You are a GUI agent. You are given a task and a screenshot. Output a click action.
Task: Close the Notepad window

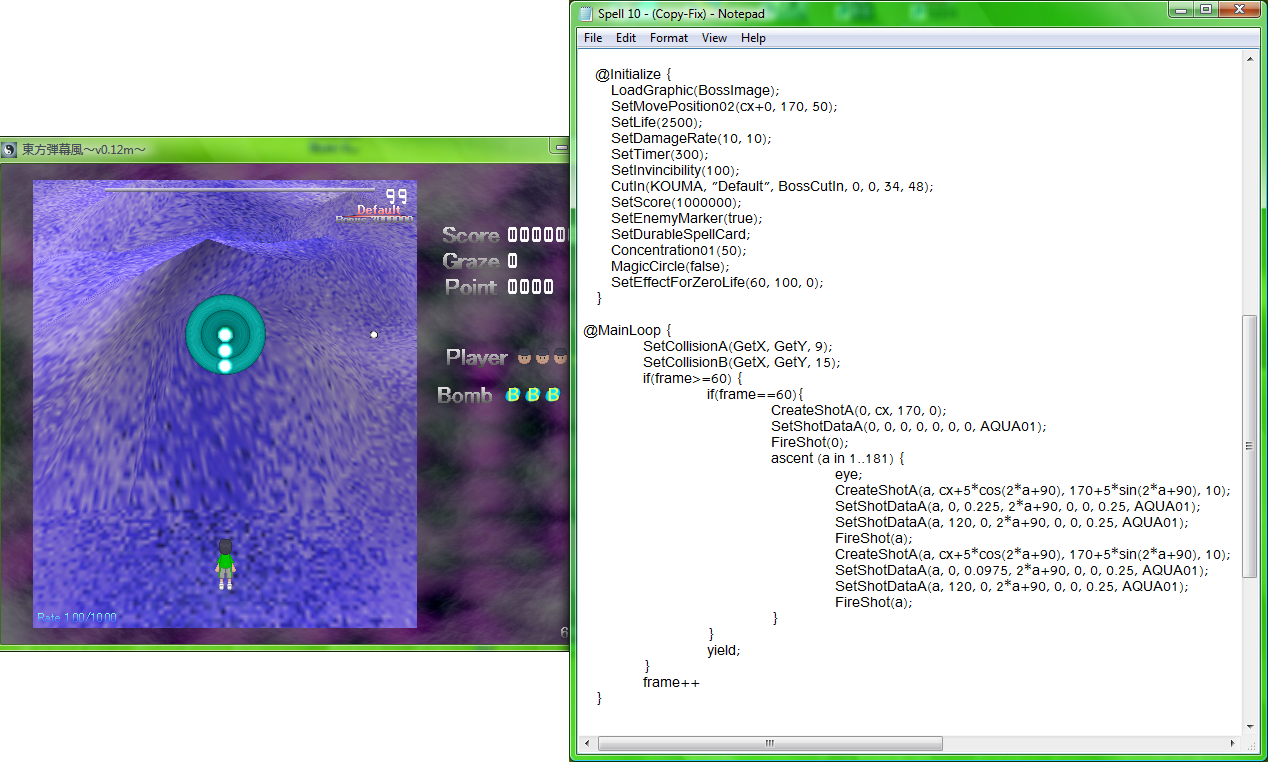coord(1240,10)
